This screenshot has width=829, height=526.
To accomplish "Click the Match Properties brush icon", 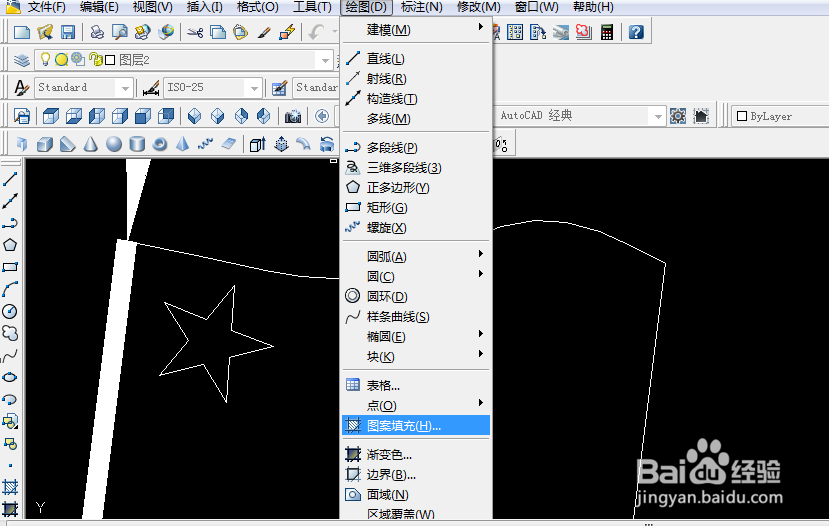I will coord(264,33).
